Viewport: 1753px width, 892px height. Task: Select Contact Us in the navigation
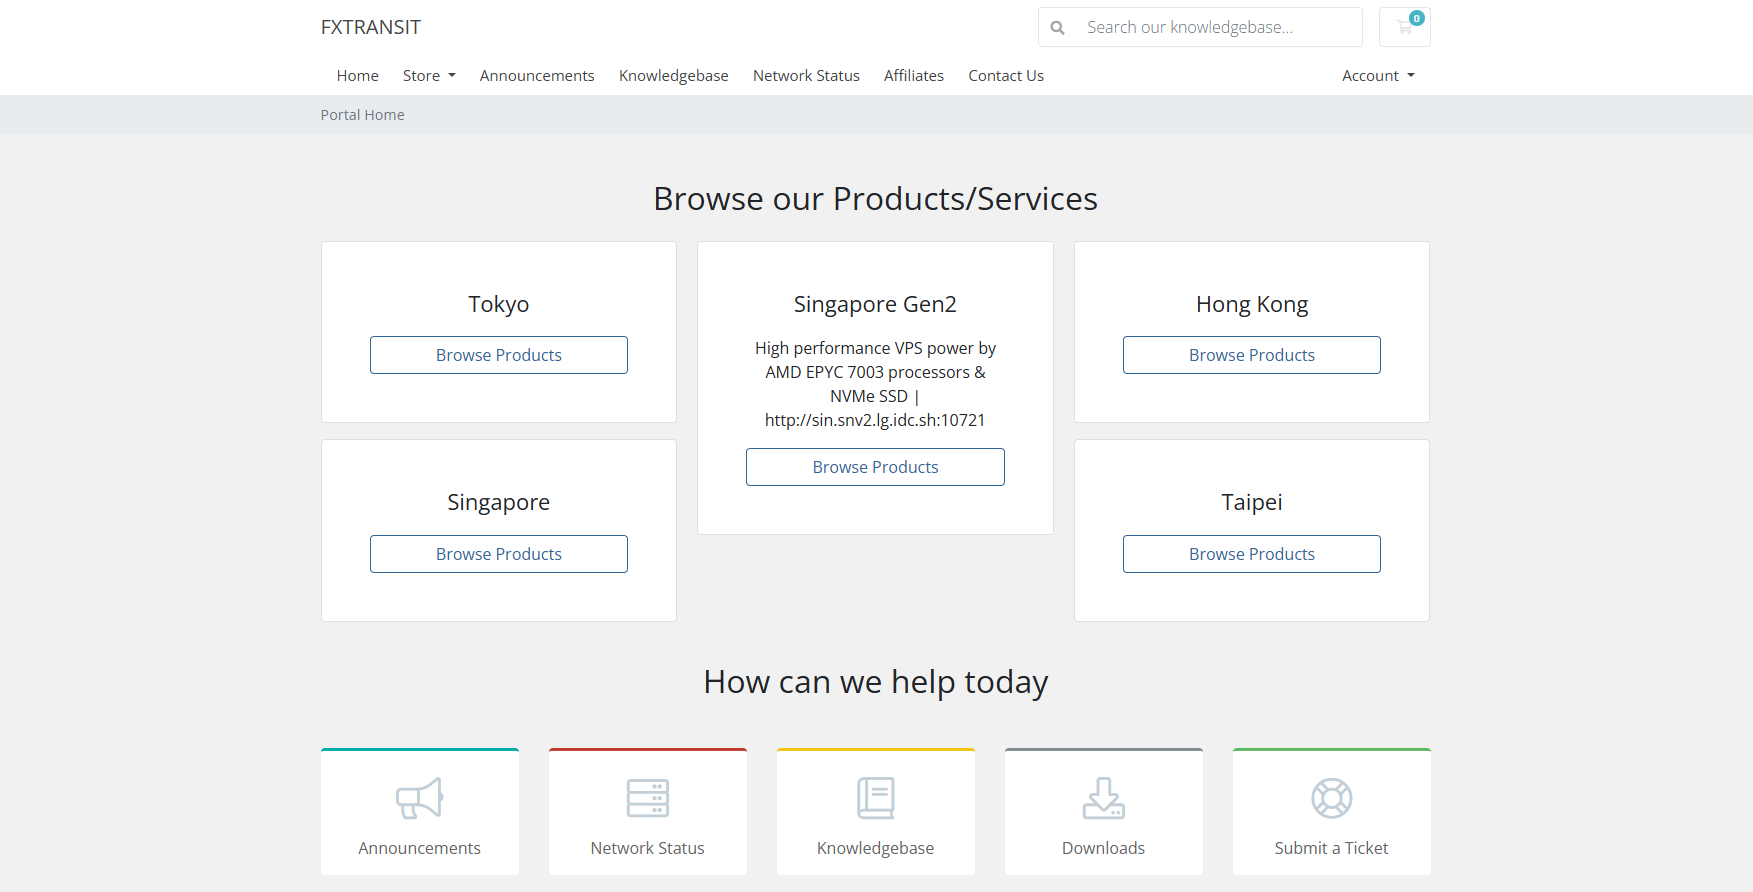tap(1005, 76)
